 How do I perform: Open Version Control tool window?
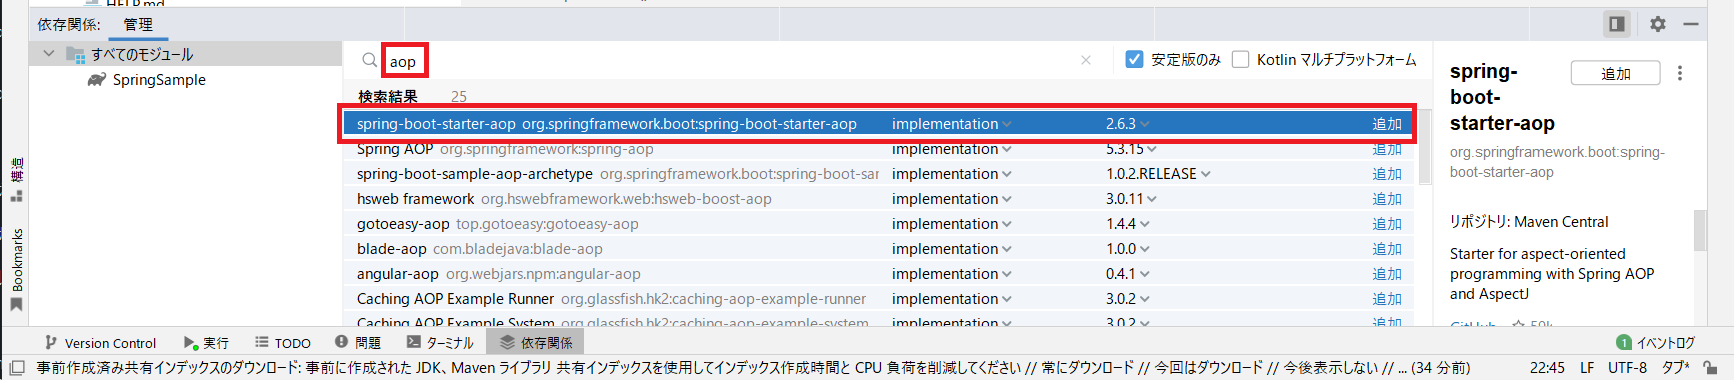click(x=100, y=343)
